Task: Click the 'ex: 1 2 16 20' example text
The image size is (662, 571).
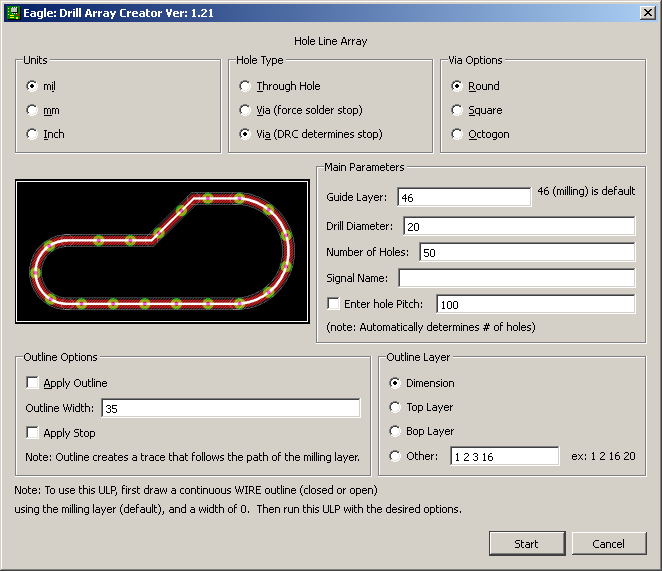Action: tap(603, 456)
